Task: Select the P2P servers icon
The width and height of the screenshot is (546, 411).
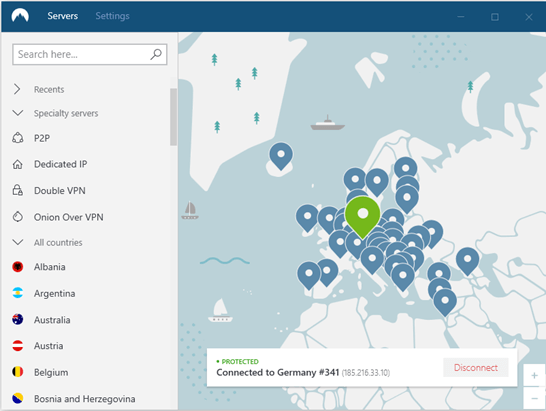Action: click(18, 138)
